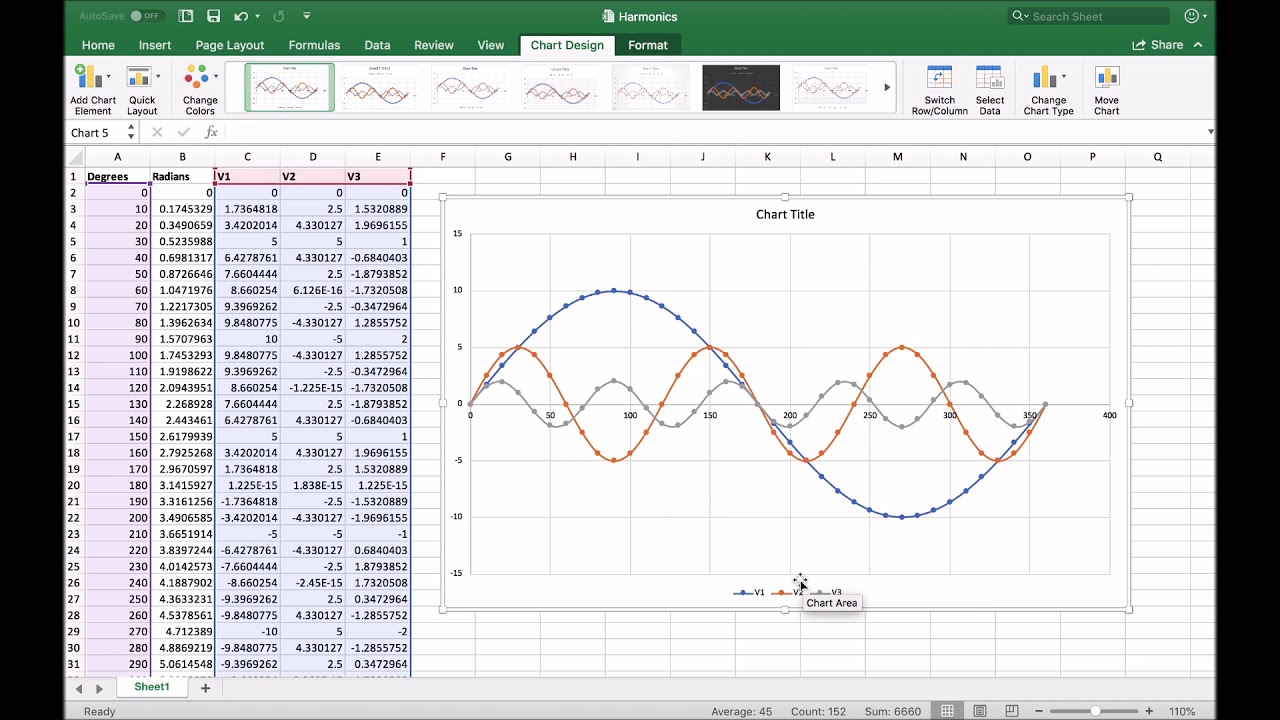This screenshot has height=720, width=1280.
Task: Click the Undo arrow icon
Action: [241, 16]
